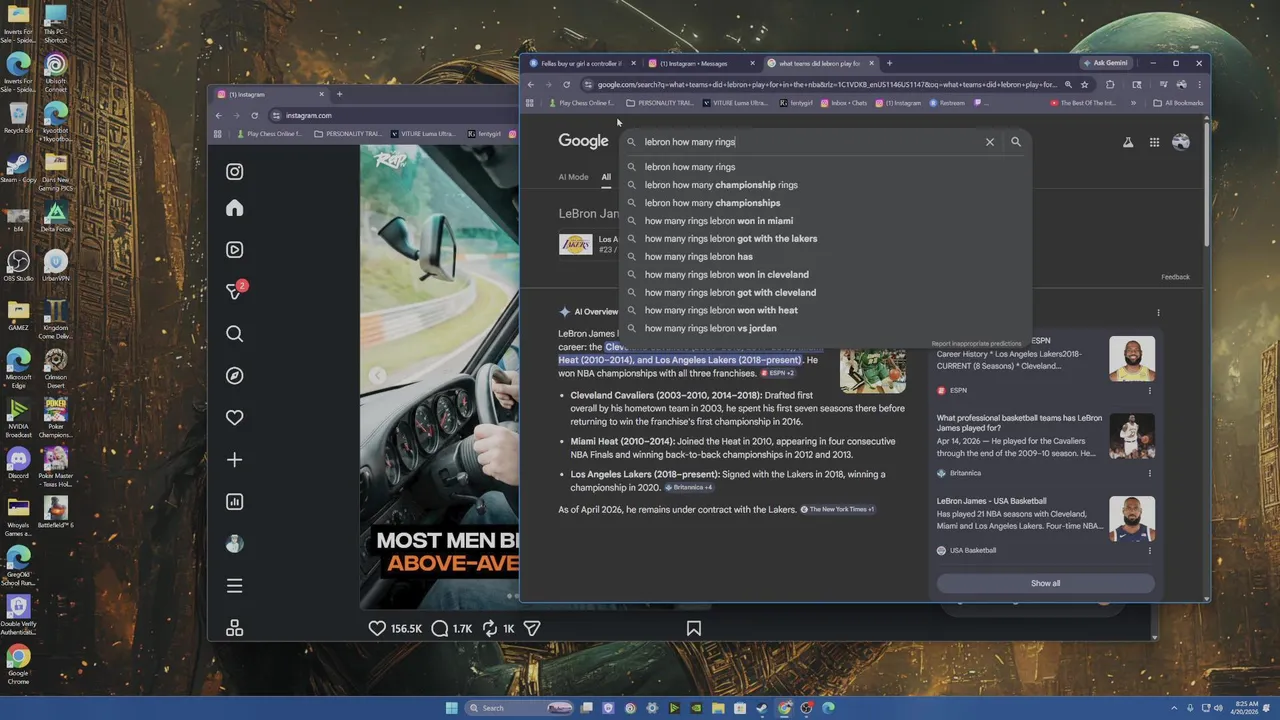Screen dimensions: 1280x720
Task: Open Instagram sidebar search icon
Action: click(x=234, y=334)
